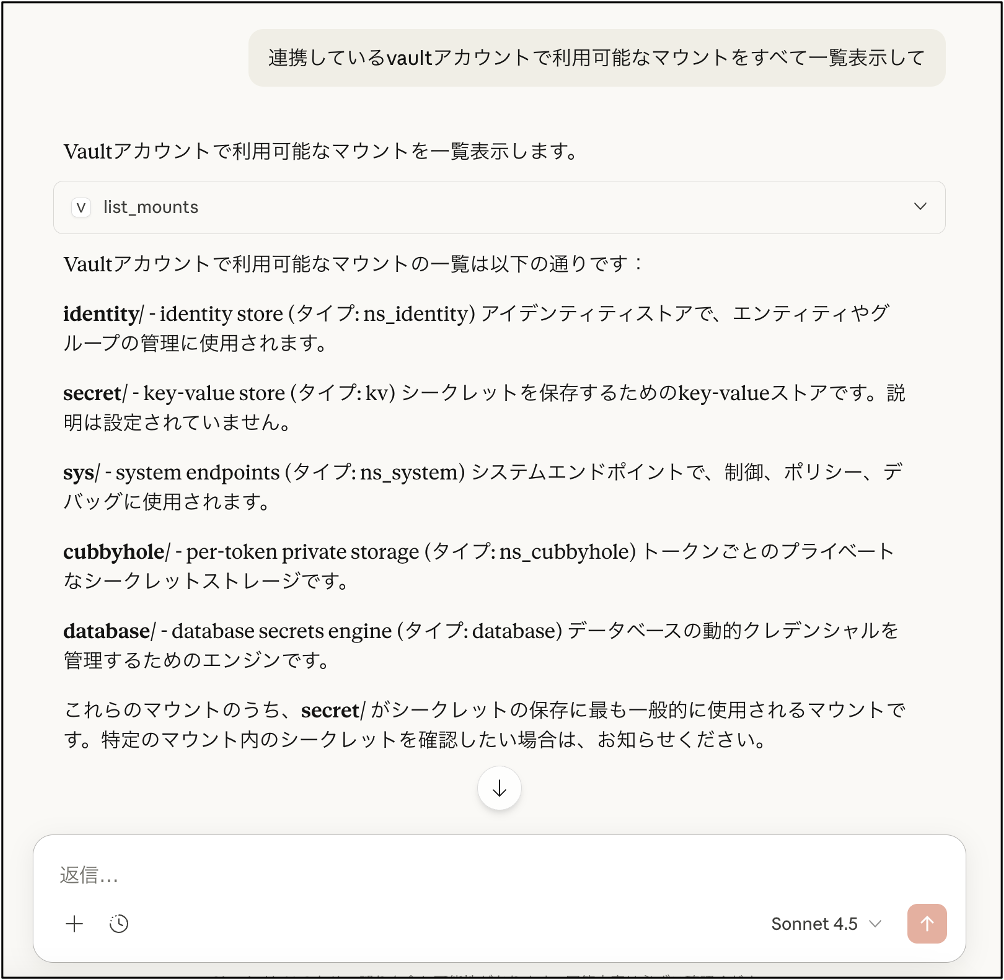Click the bold 'secret/' mount name in list
Screen dimensions: 1004x980
[95, 393]
